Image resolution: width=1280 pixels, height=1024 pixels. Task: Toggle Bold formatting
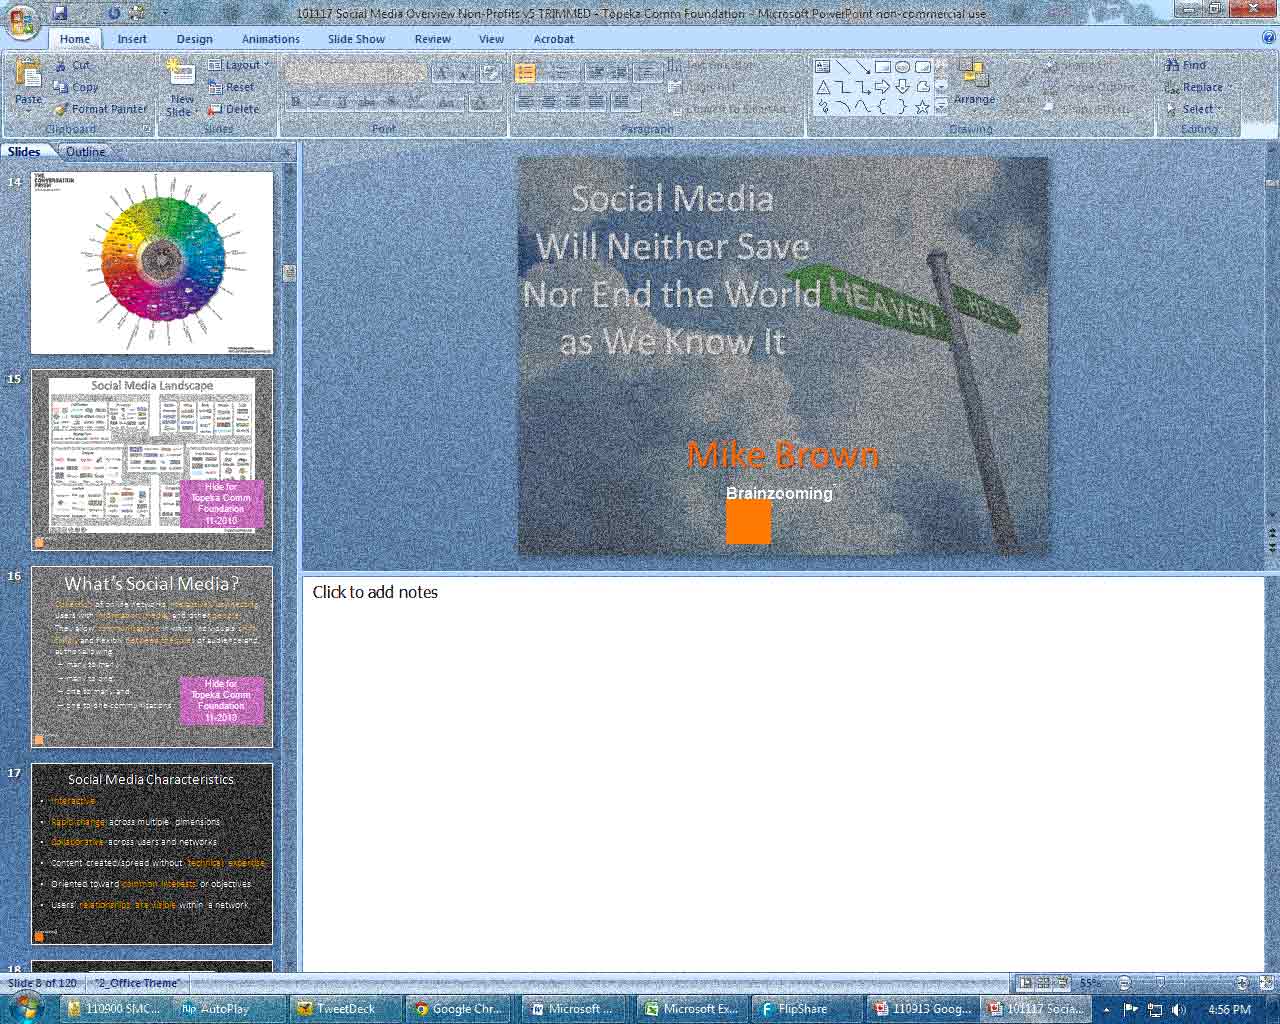click(x=296, y=102)
